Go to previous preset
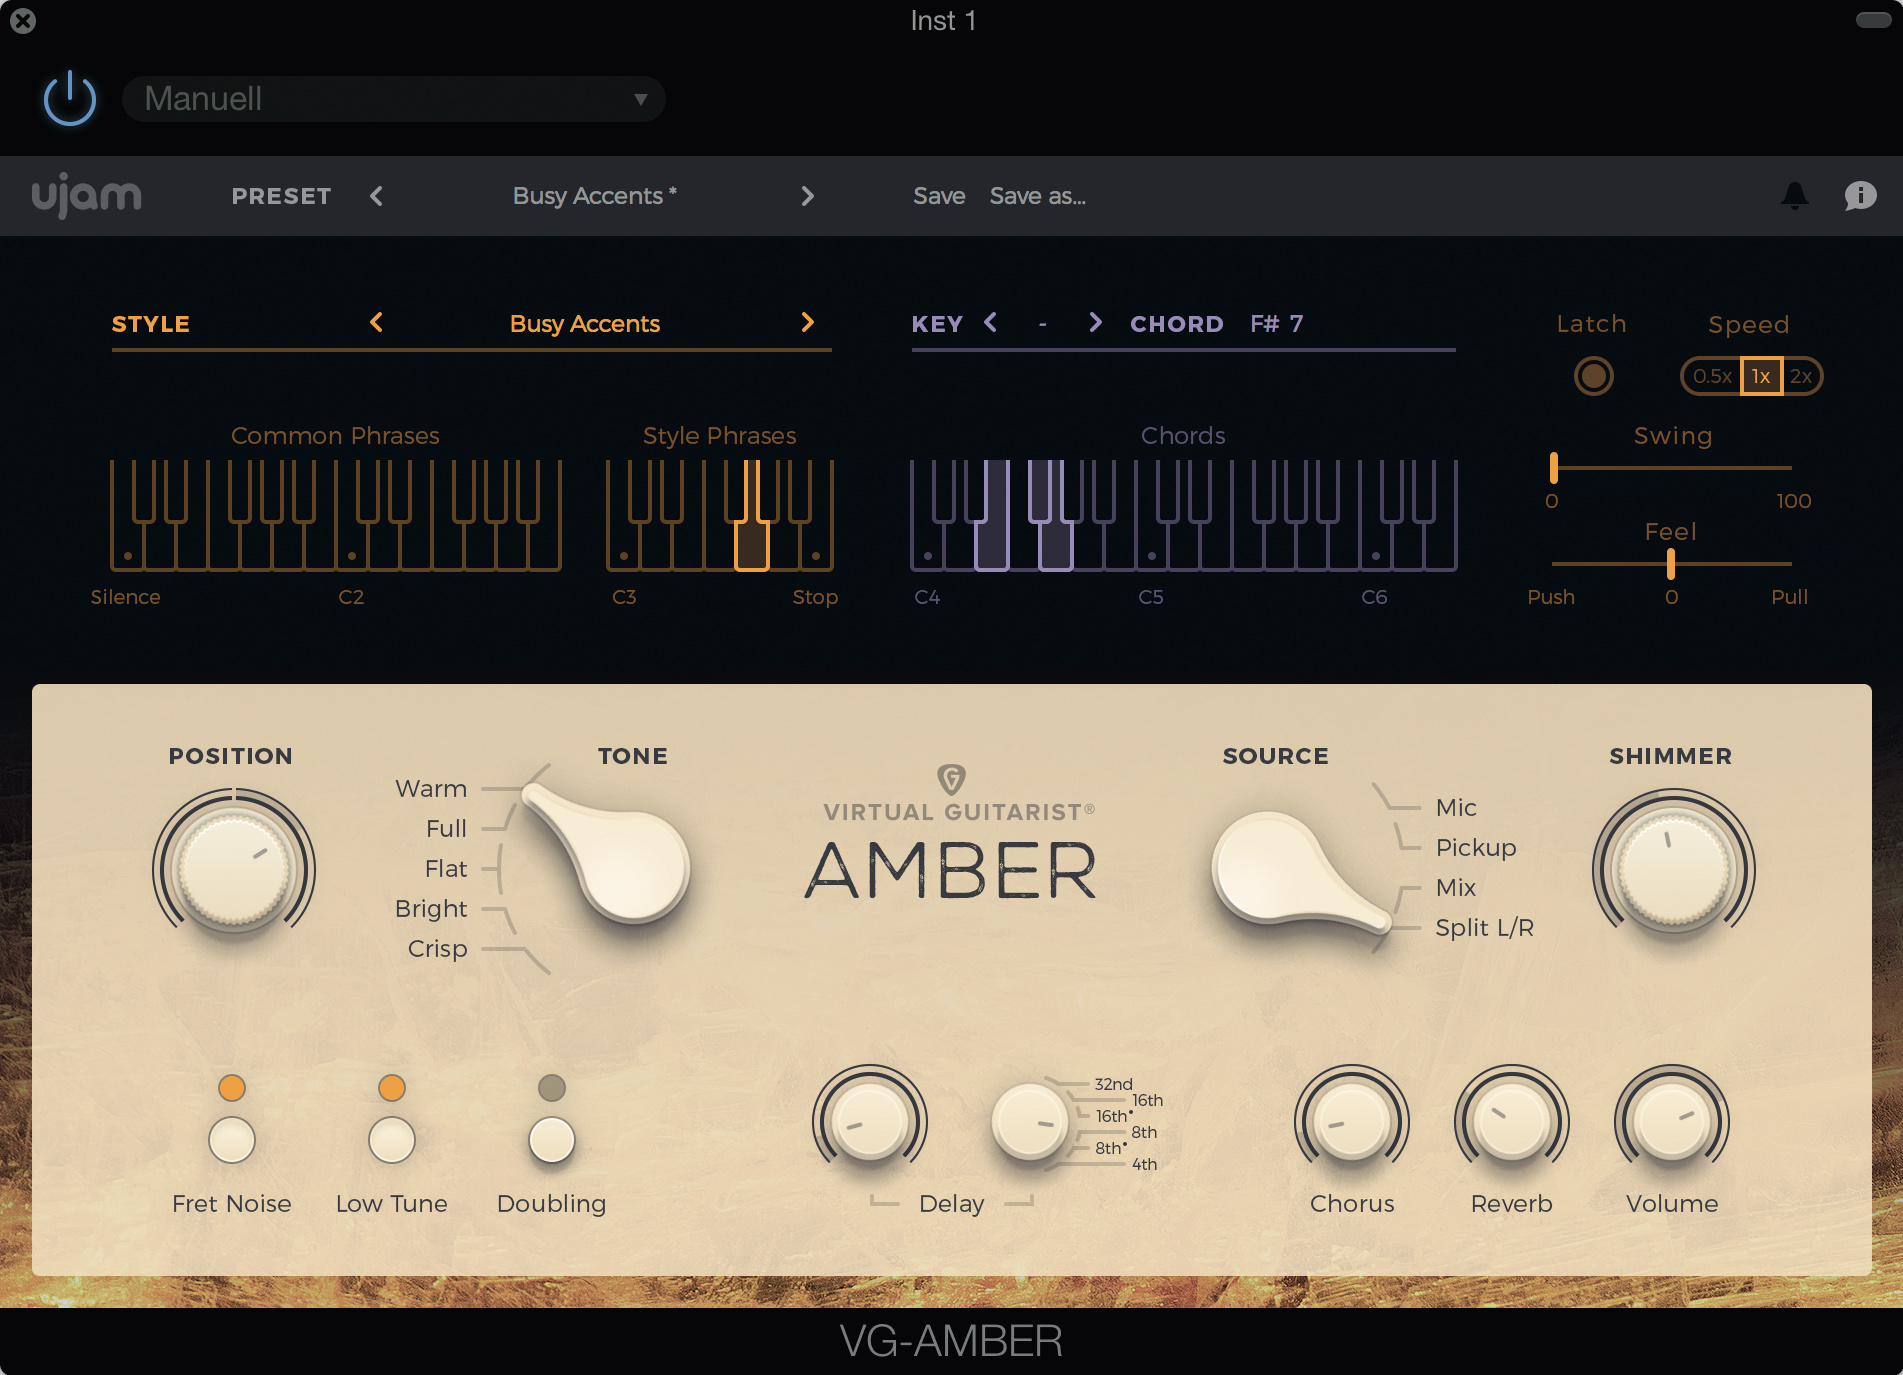Viewport: 1903px width, 1375px height. 377,196
